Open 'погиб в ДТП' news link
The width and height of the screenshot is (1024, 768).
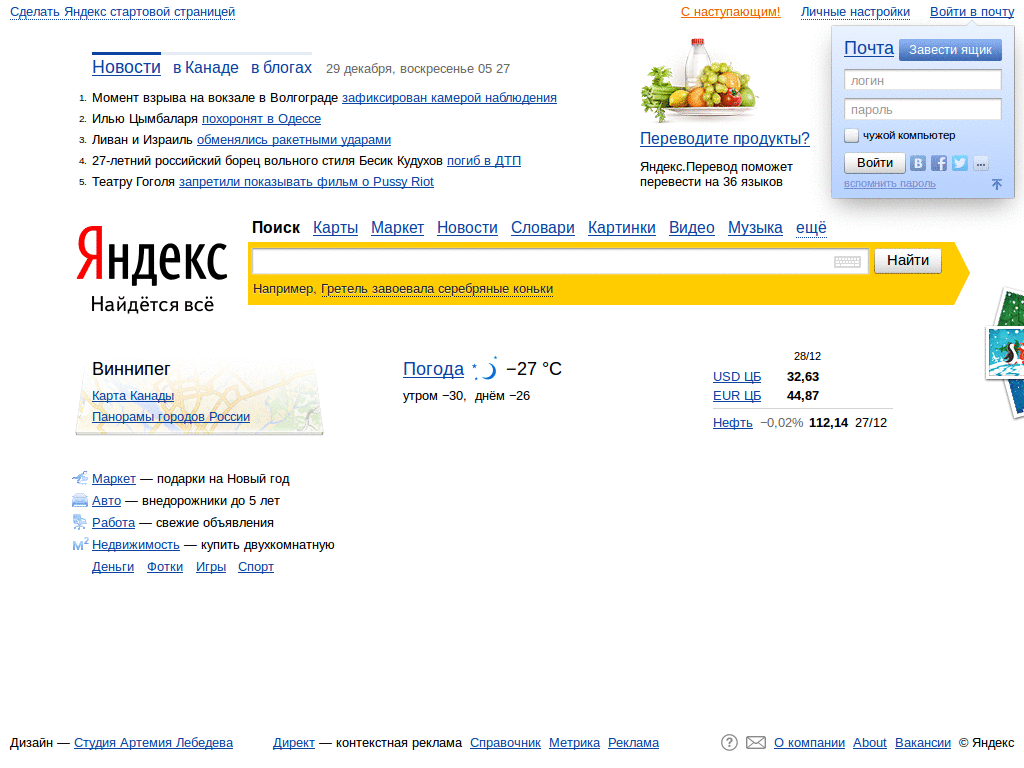[484, 160]
